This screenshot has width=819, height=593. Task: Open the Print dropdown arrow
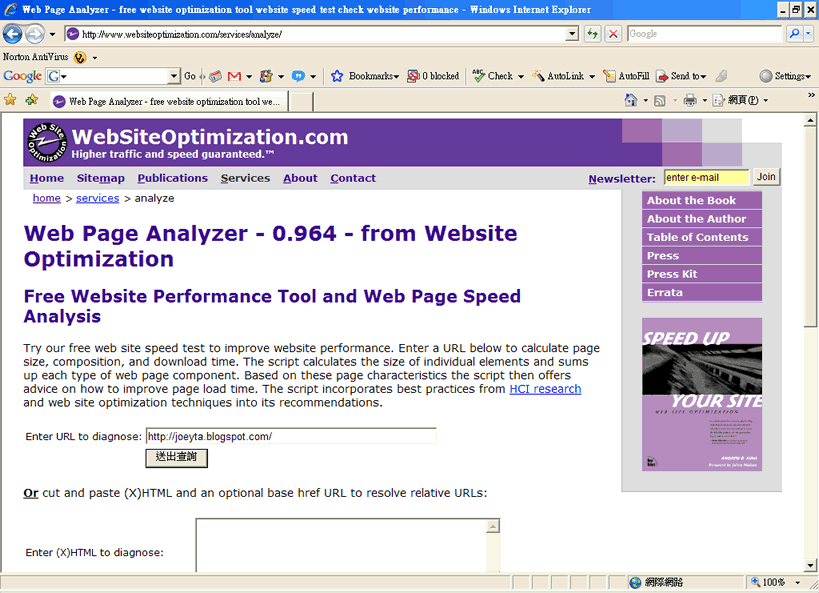(x=705, y=100)
